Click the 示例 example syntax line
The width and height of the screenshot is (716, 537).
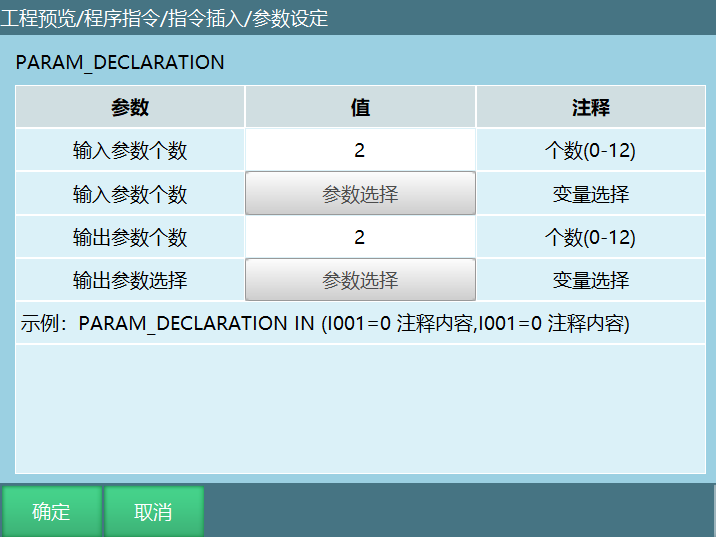click(325, 324)
